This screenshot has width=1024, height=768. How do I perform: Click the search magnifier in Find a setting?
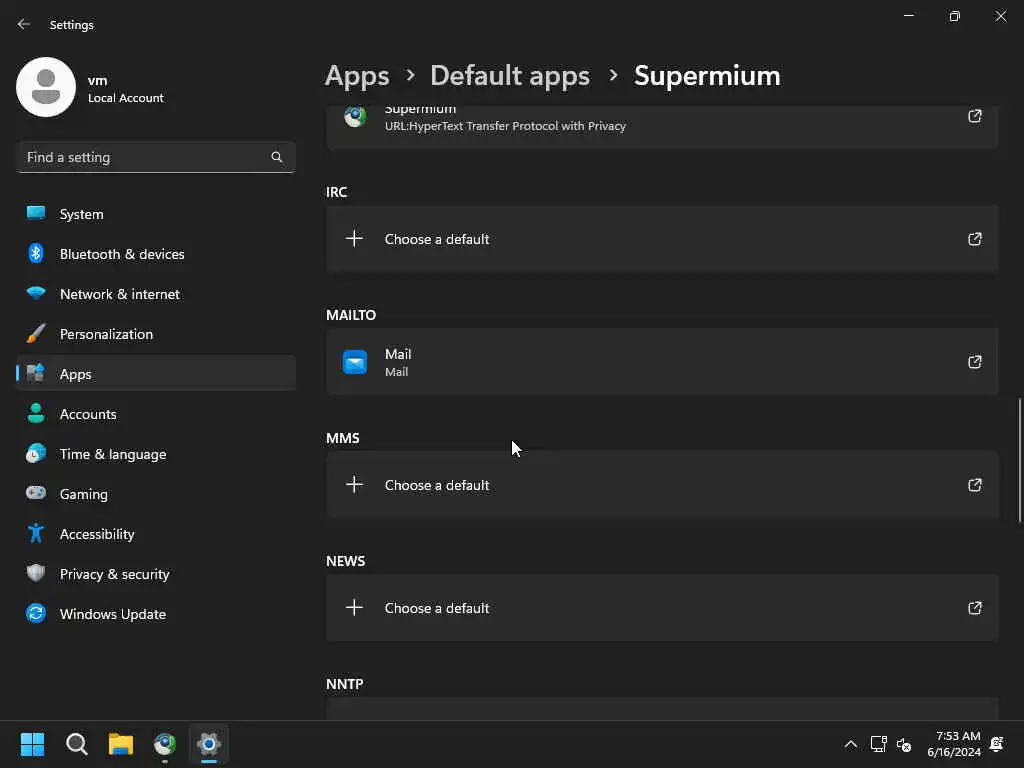point(277,157)
